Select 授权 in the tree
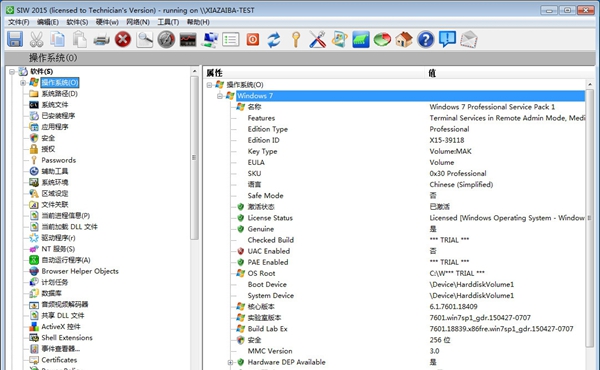600x370 pixels. [48, 149]
